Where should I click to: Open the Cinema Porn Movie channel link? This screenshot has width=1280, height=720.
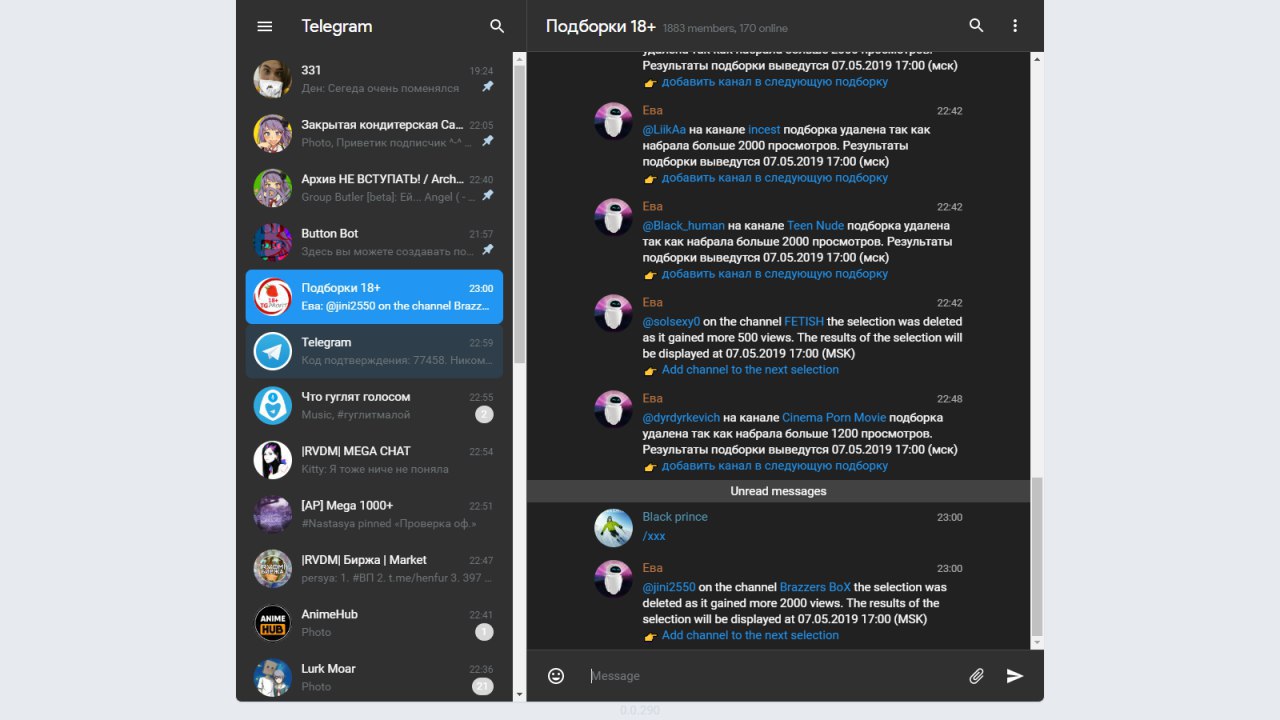pyautogui.click(x=834, y=418)
